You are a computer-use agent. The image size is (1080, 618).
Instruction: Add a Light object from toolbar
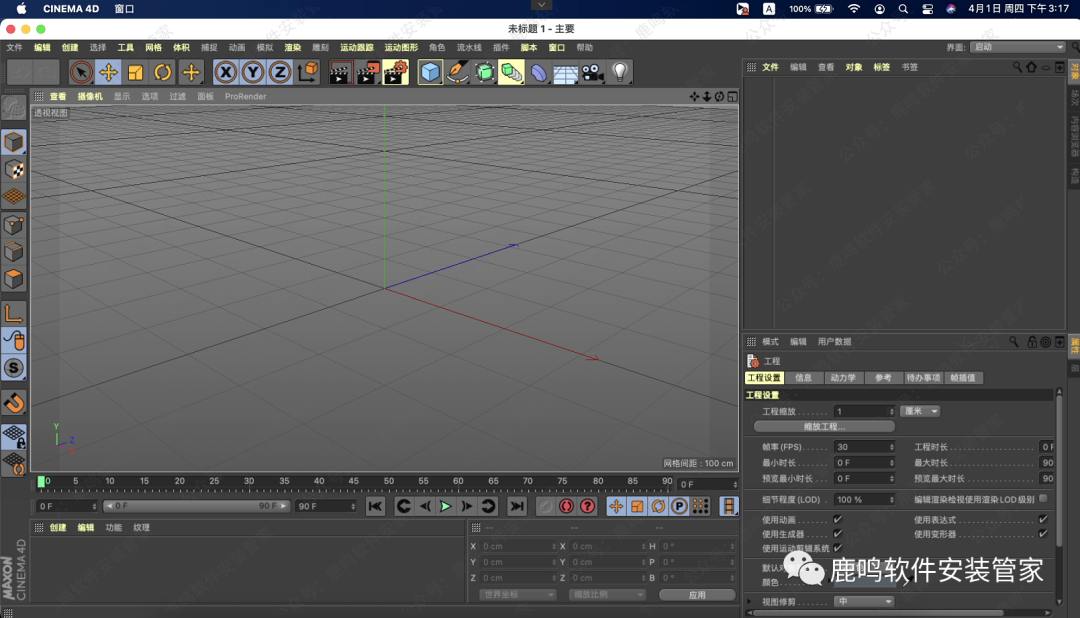[x=620, y=72]
